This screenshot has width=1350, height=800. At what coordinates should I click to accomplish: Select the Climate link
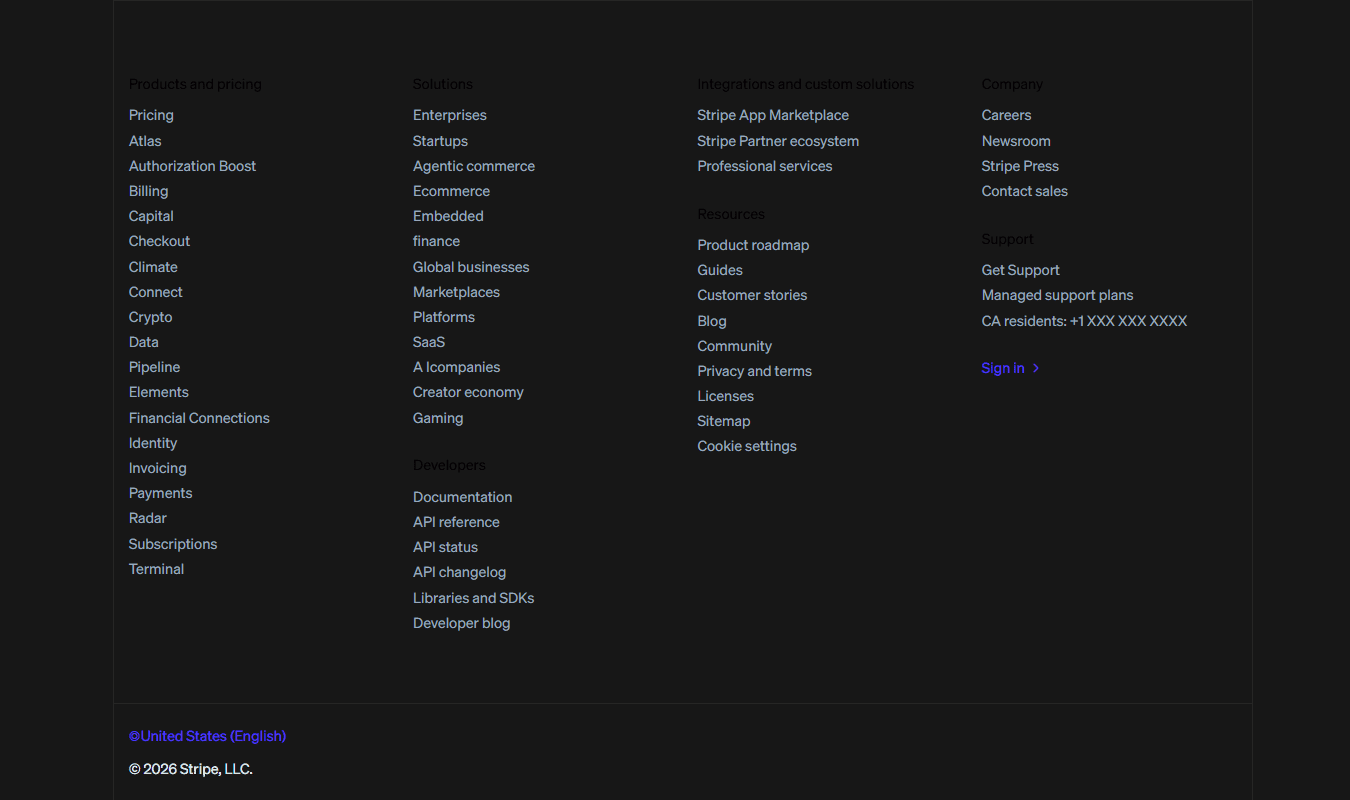tap(153, 267)
